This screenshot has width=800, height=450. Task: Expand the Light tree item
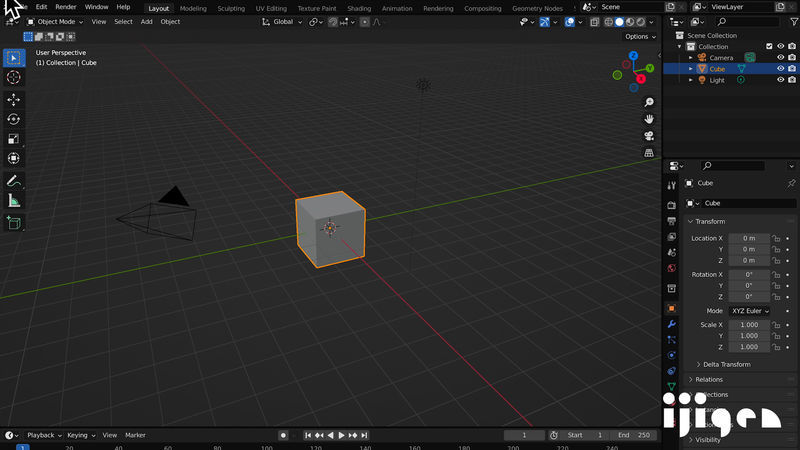tap(691, 80)
